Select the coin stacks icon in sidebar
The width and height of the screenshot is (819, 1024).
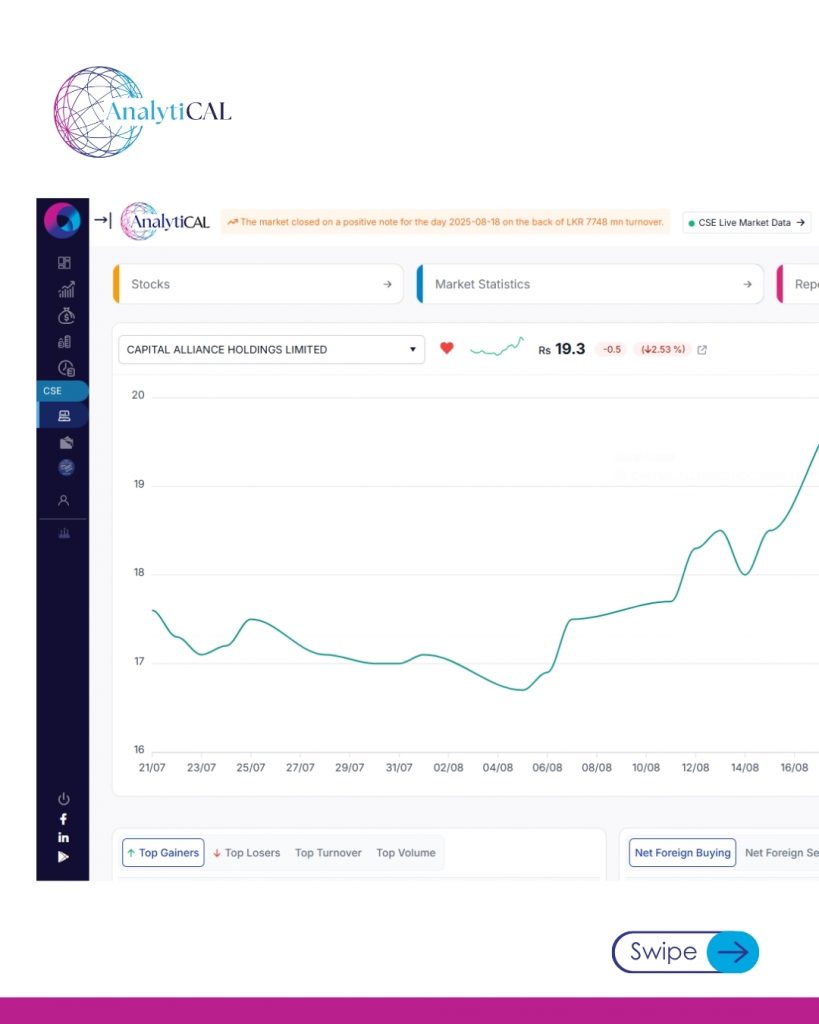pos(65,342)
